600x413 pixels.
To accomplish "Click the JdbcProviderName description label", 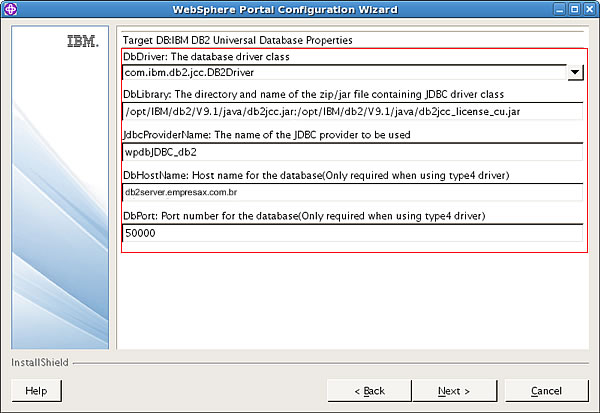I will (x=267, y=135).
